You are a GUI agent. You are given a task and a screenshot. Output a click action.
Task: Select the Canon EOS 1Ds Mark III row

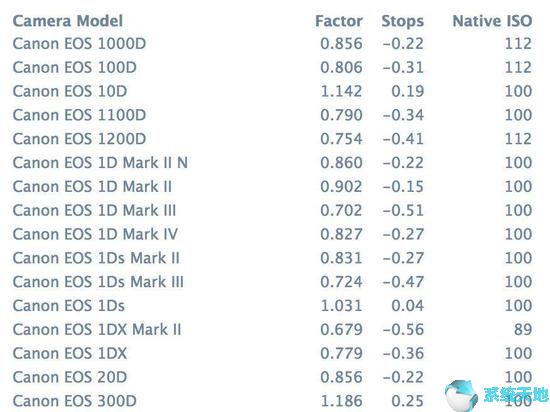272,282
